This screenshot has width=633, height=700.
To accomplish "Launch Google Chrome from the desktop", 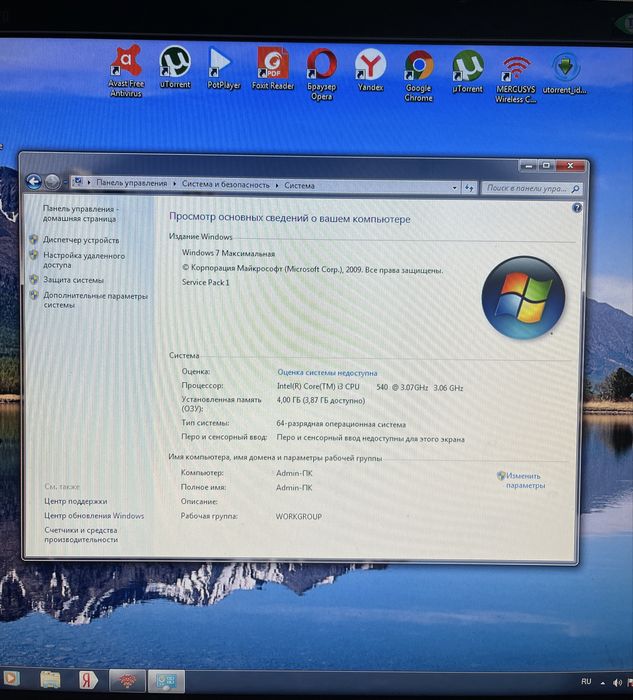I will click(x=418, y=76).
